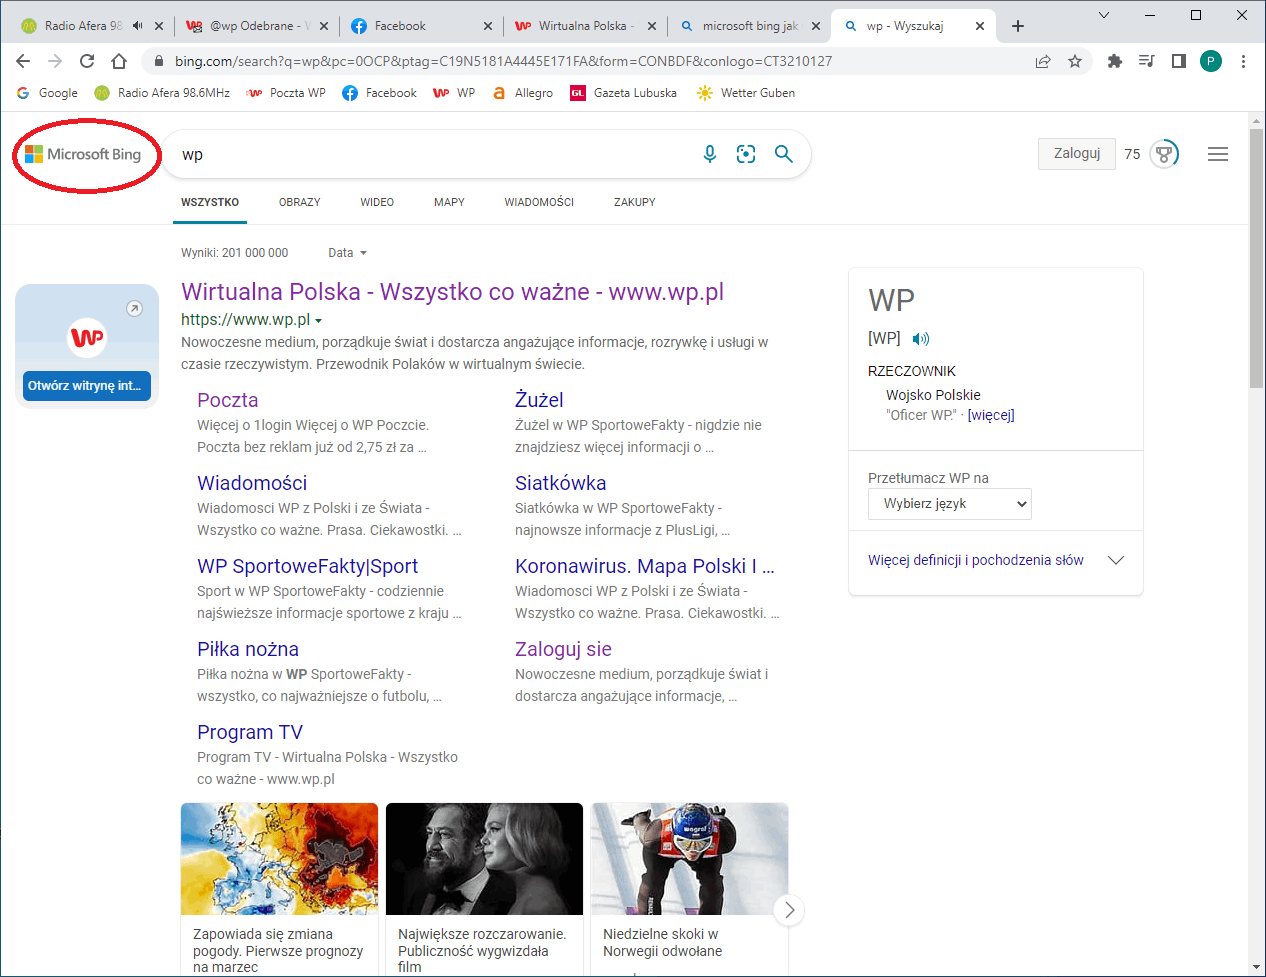Click [więcej] link in WP definition

pyautogui.click(x=991, y=415)
